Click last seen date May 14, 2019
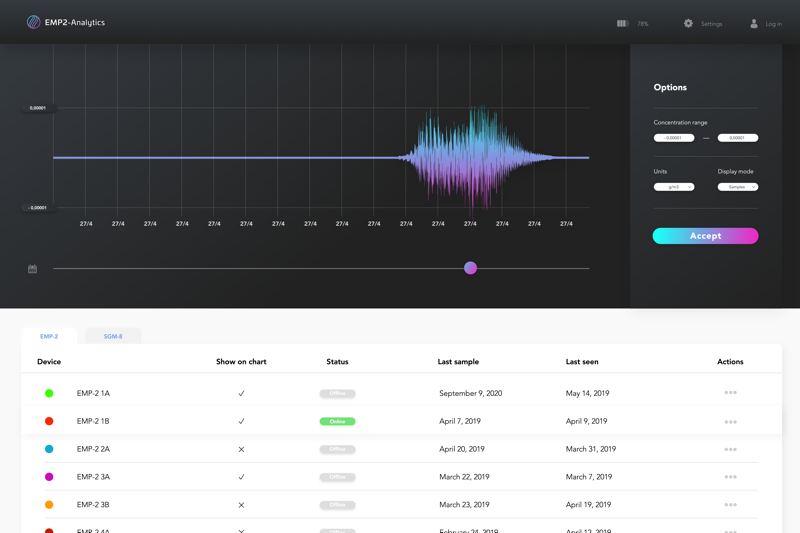This screenshot has height=533, width=800. 587,393
